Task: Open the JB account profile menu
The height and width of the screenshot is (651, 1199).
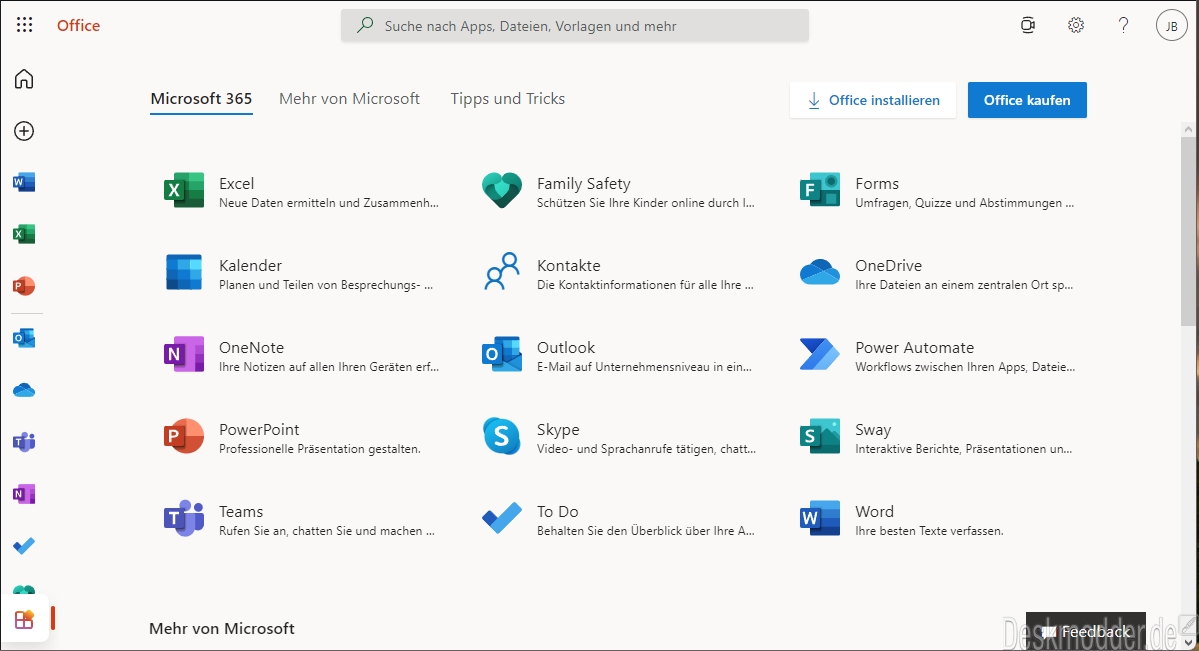Action: click(1171, 25)
